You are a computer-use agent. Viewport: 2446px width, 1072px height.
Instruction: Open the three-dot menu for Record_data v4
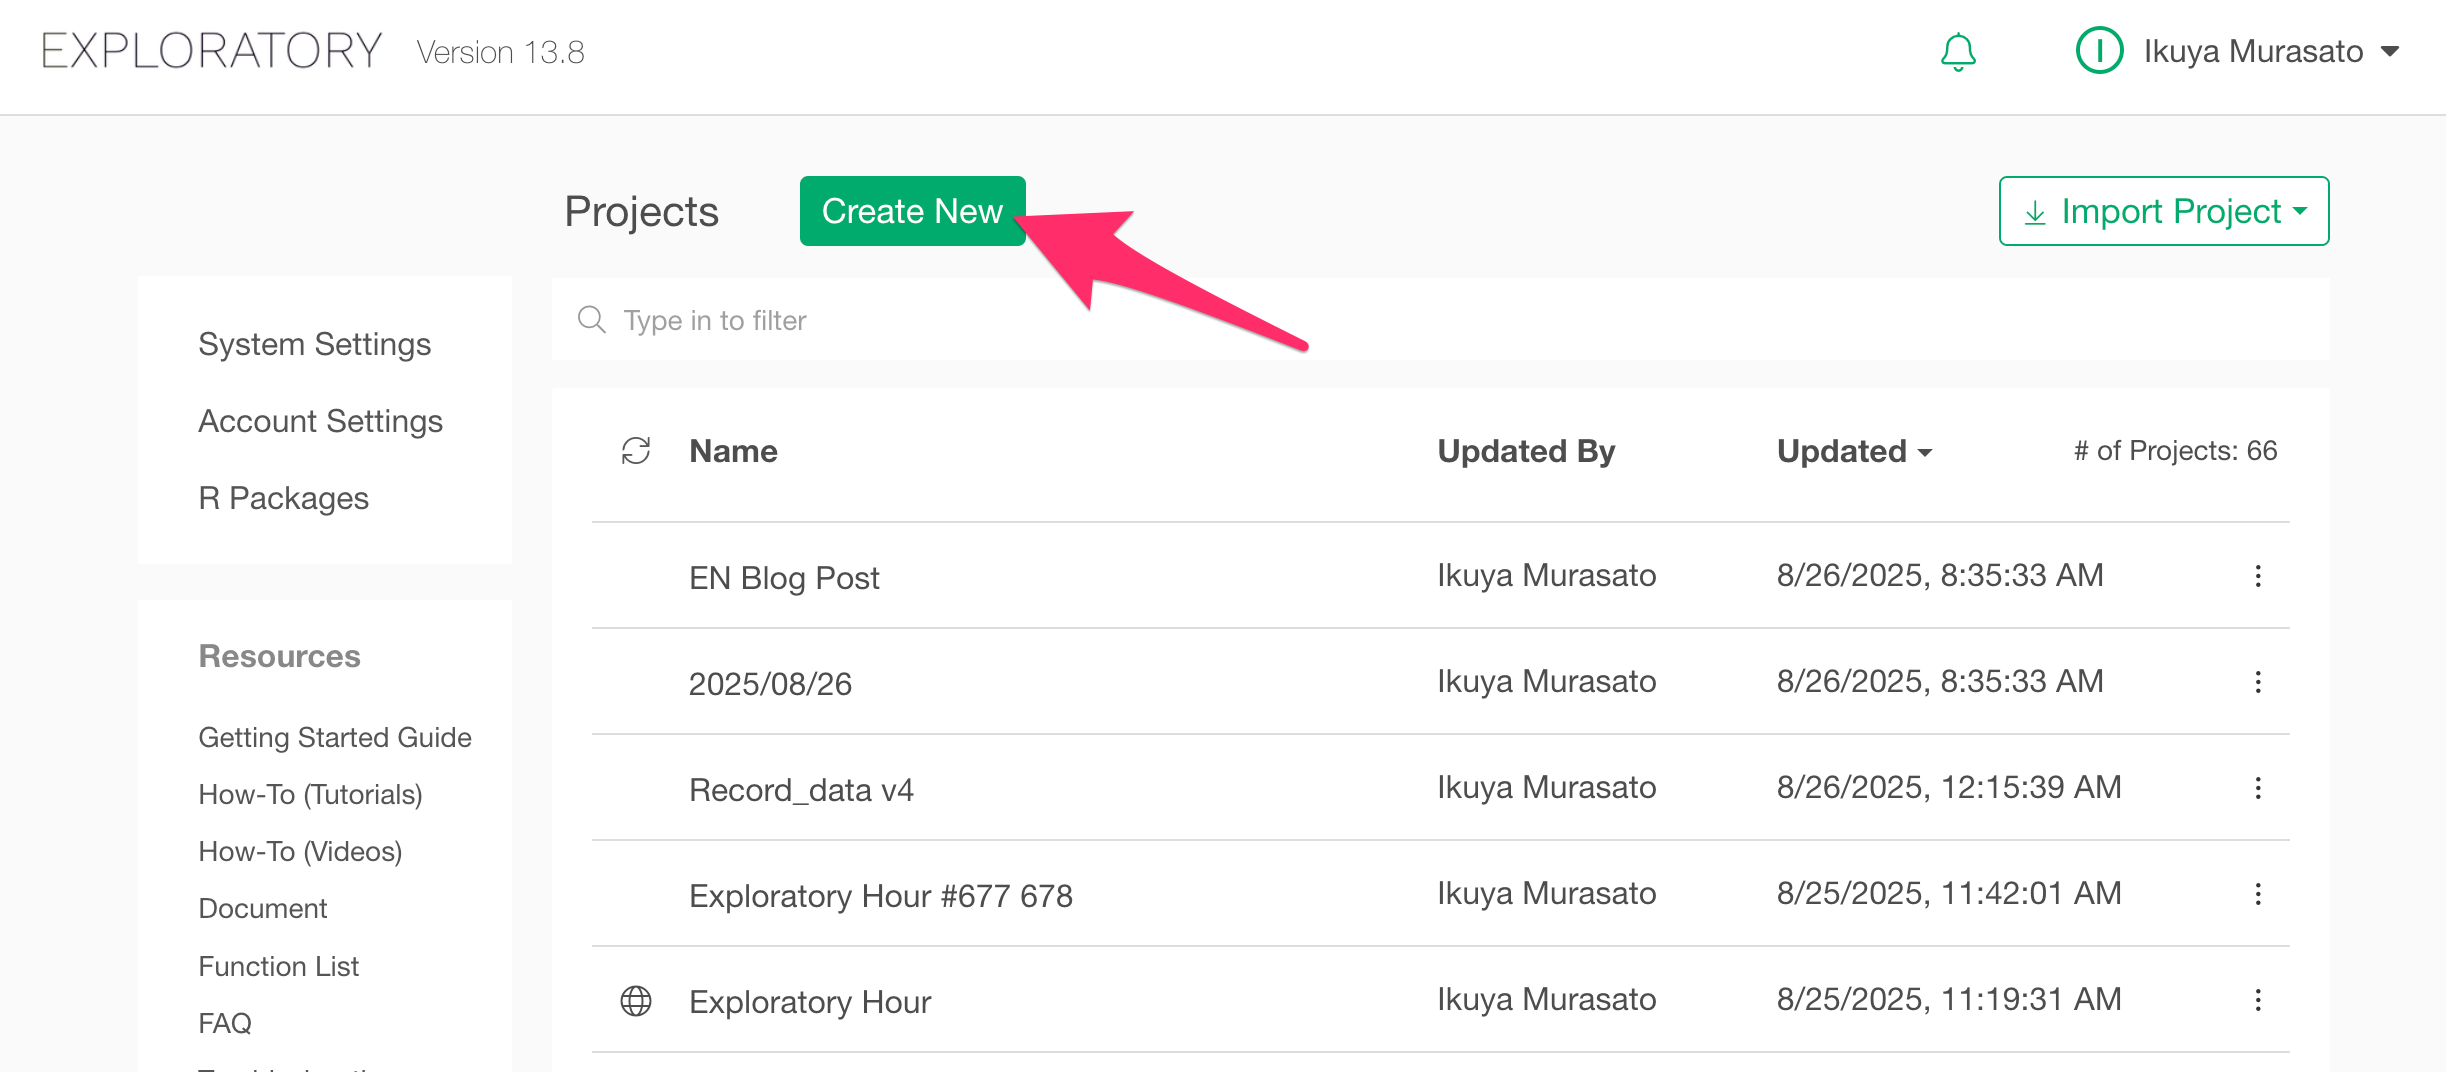coord(2258,788)
